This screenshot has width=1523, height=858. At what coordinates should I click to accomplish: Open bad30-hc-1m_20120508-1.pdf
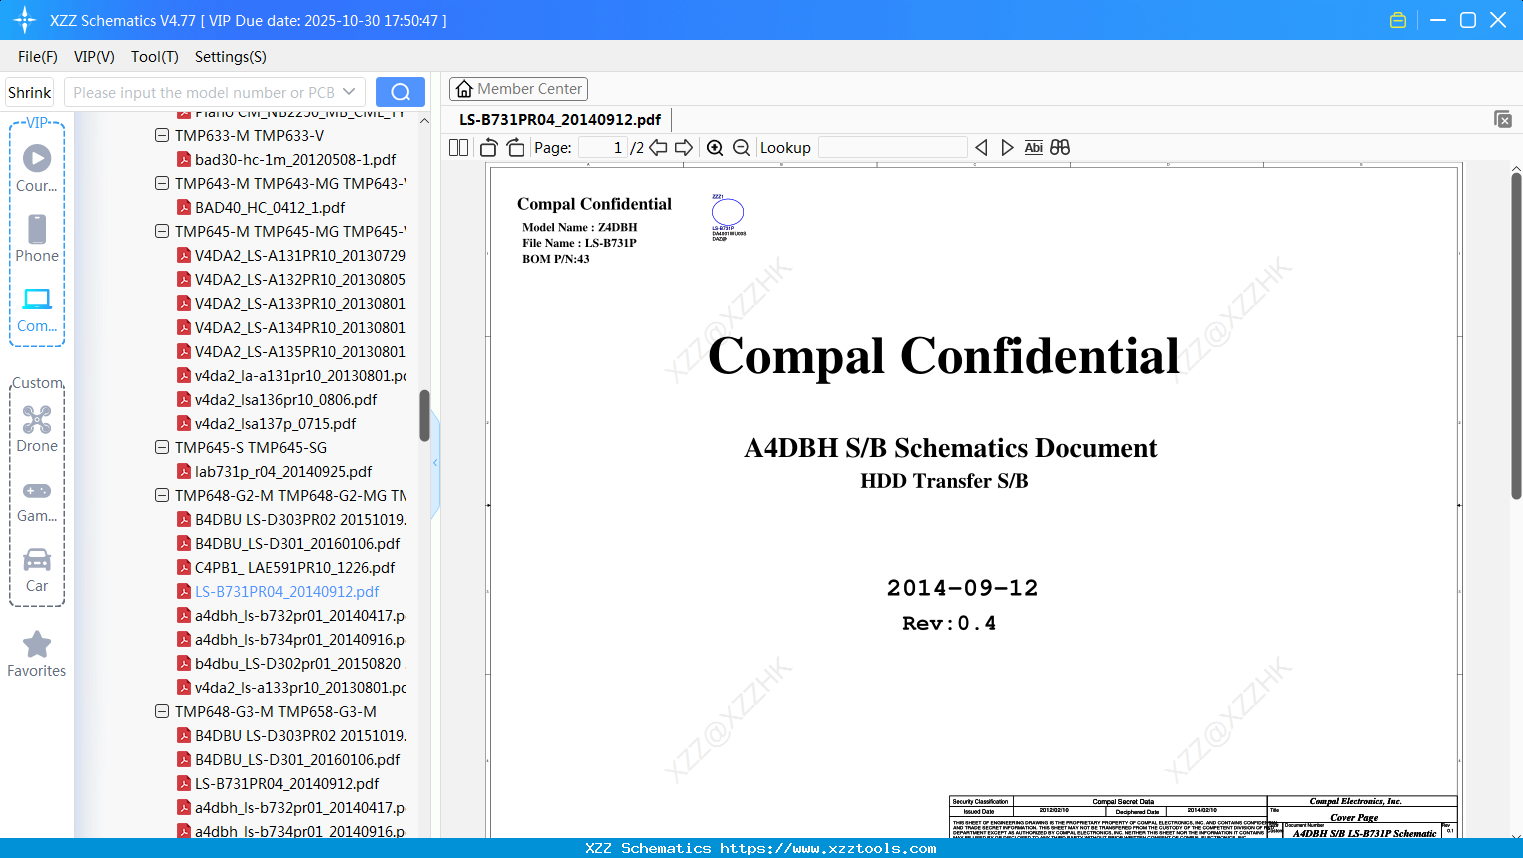pos(296,159)
